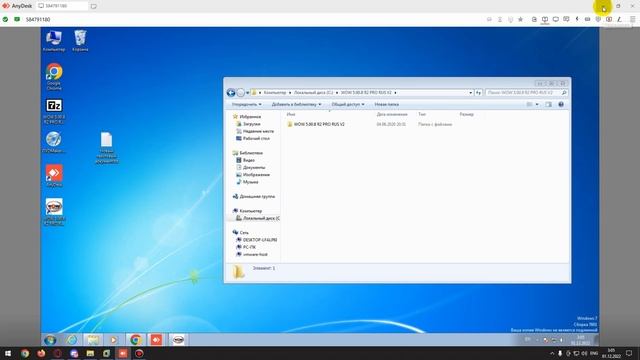
Task: Sort by Имя column header
Action: pyautogui.click(x=291, y=114)
